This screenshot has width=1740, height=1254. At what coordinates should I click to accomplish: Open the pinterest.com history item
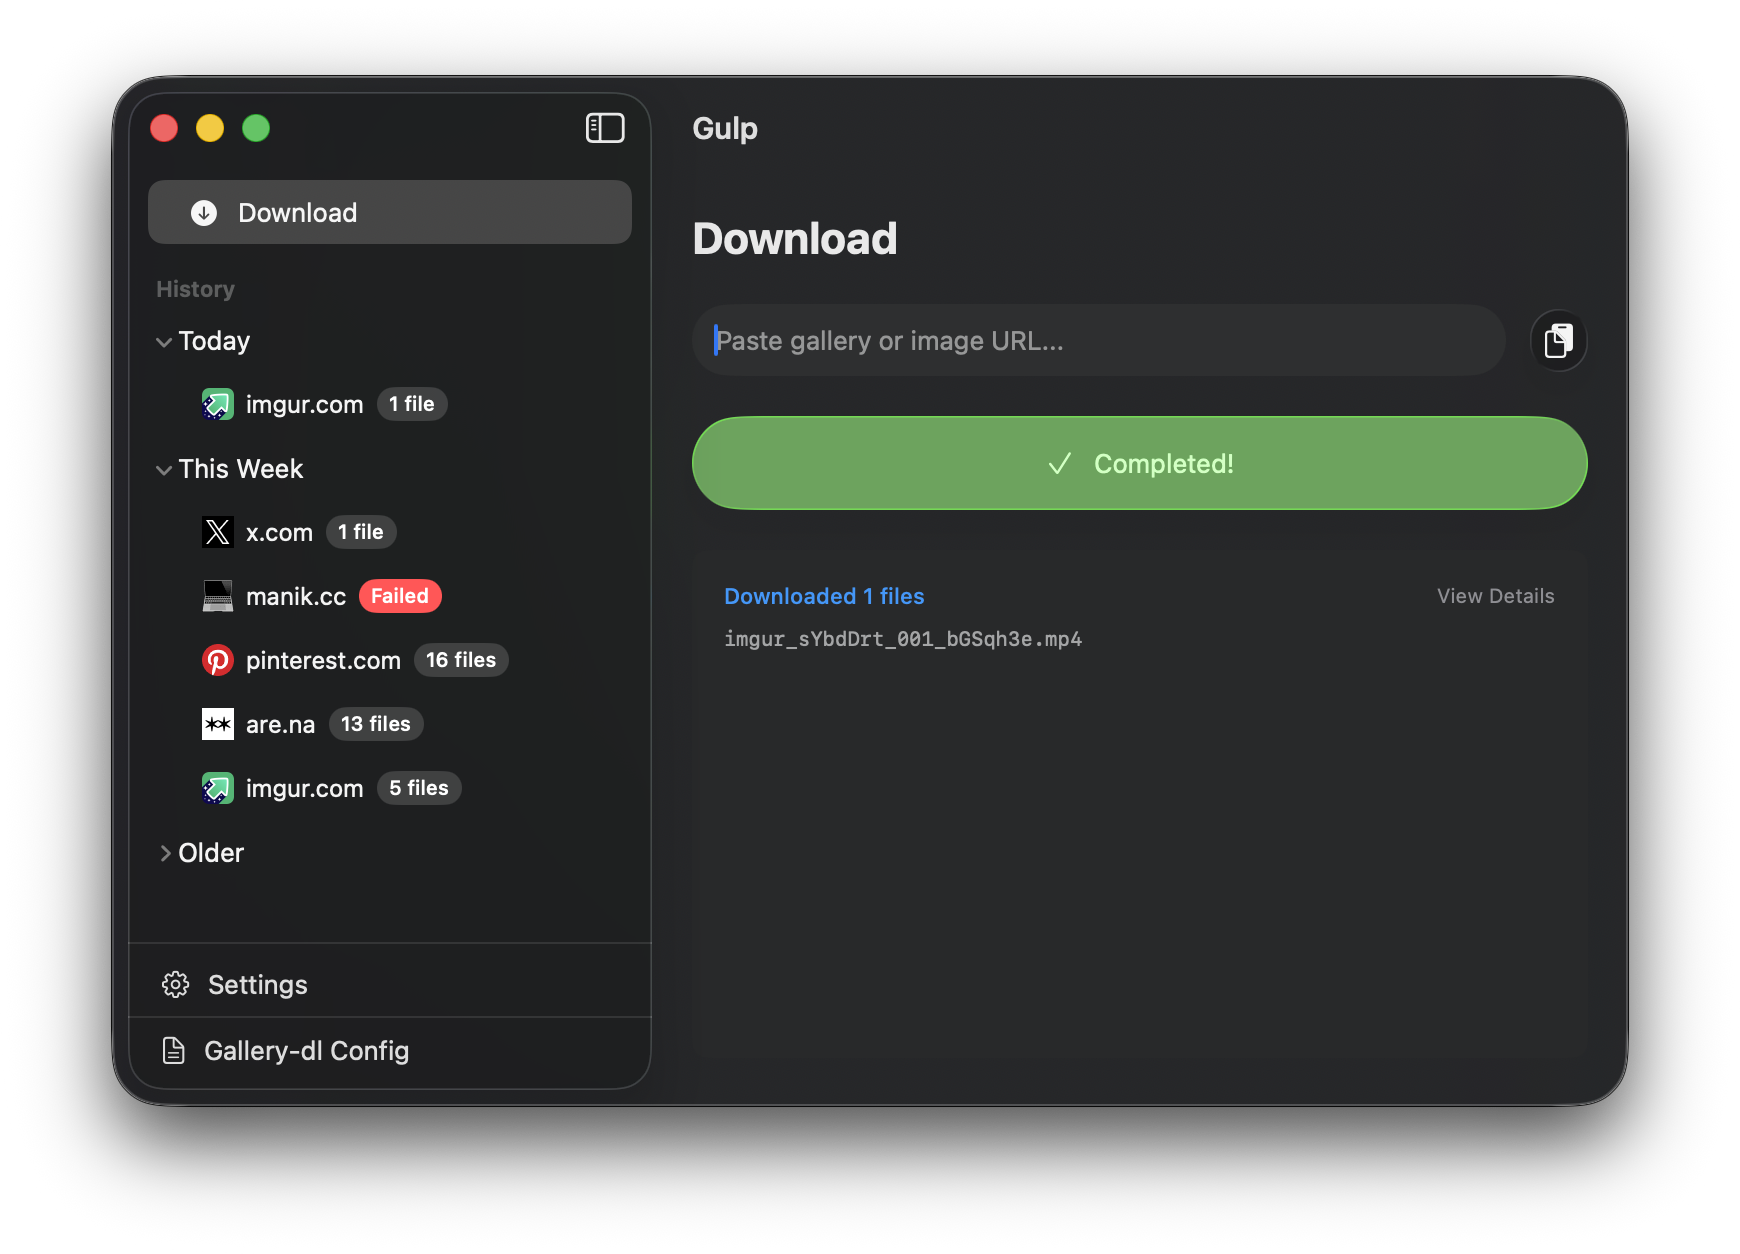coord(323,660)
